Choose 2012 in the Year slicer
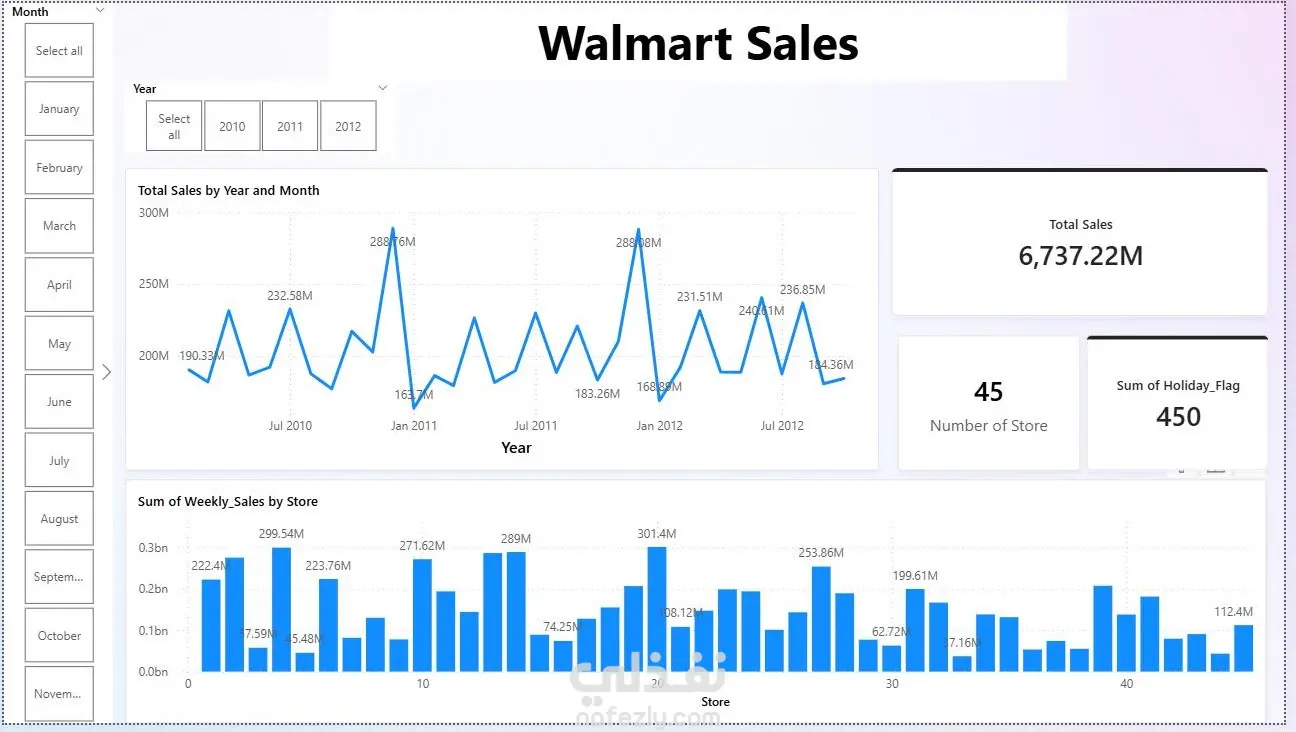The width and height of the screenshot is (1296, 732). 348,126
